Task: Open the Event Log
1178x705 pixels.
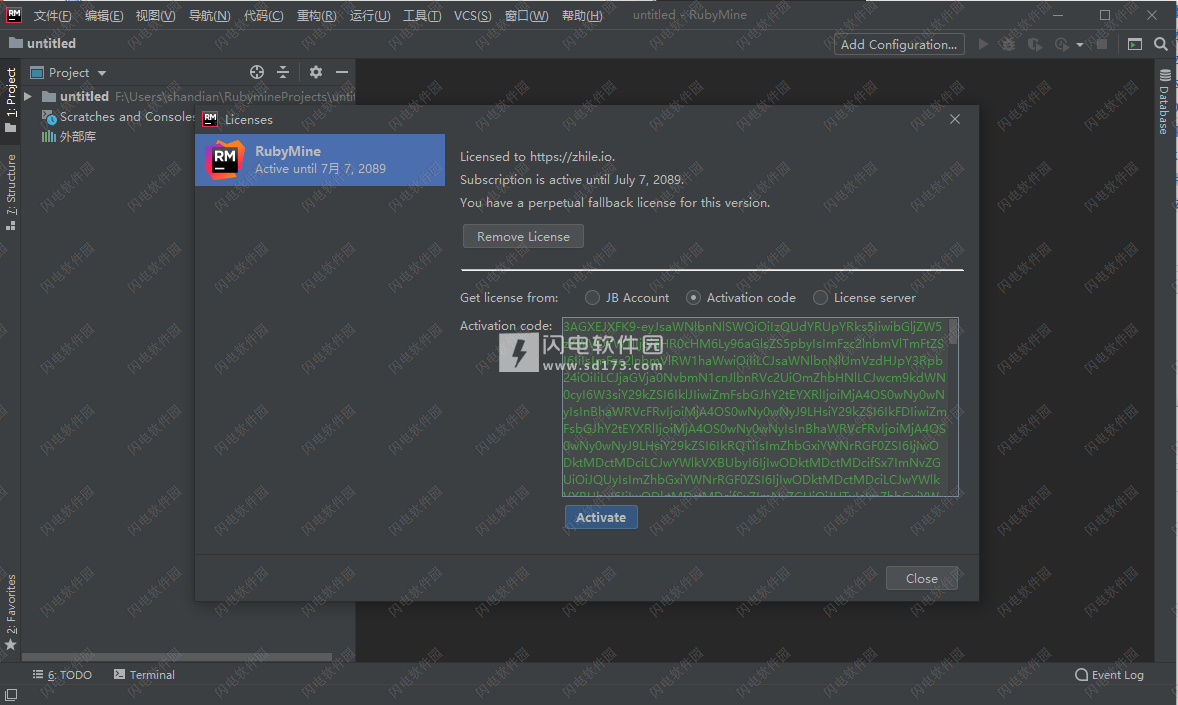Action: [1110, 675]
